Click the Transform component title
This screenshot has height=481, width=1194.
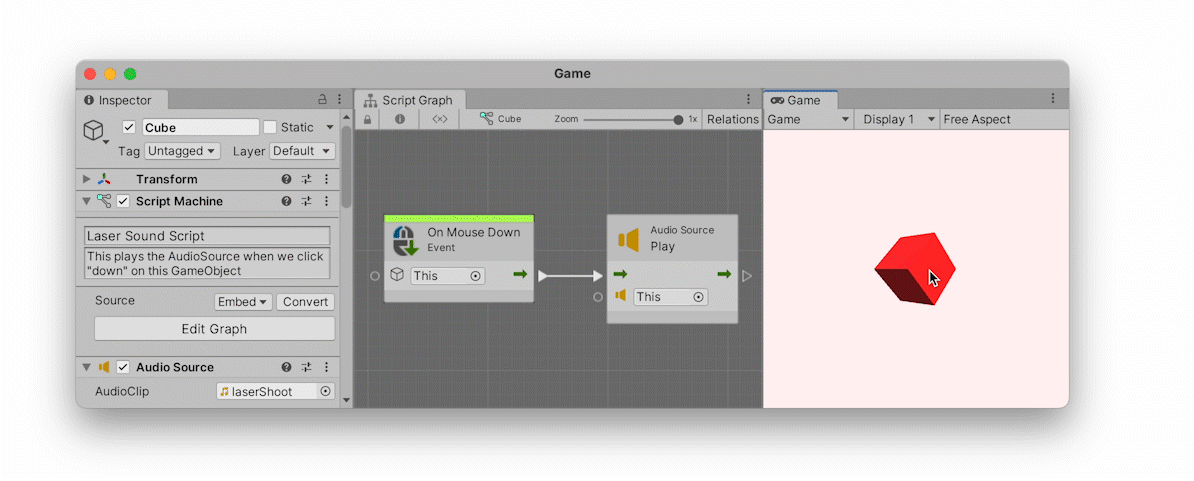tap(167, 180)
